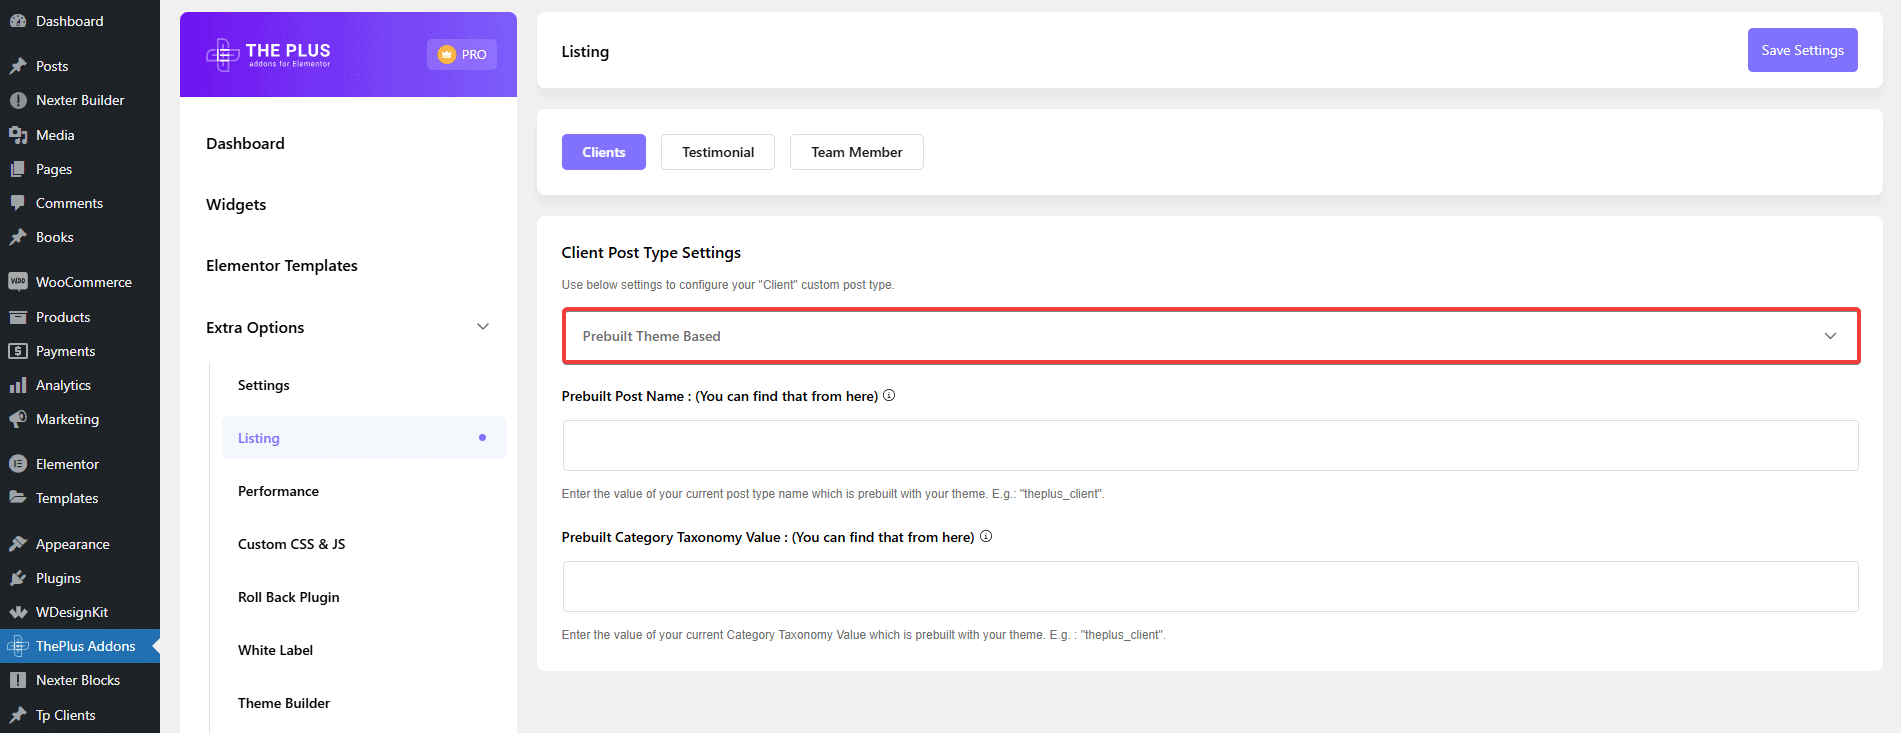The width and height of the screenshot is (1901, 733).
Task: Click the Media library icon
Action: pyautogui.click(x=17, y=135)
